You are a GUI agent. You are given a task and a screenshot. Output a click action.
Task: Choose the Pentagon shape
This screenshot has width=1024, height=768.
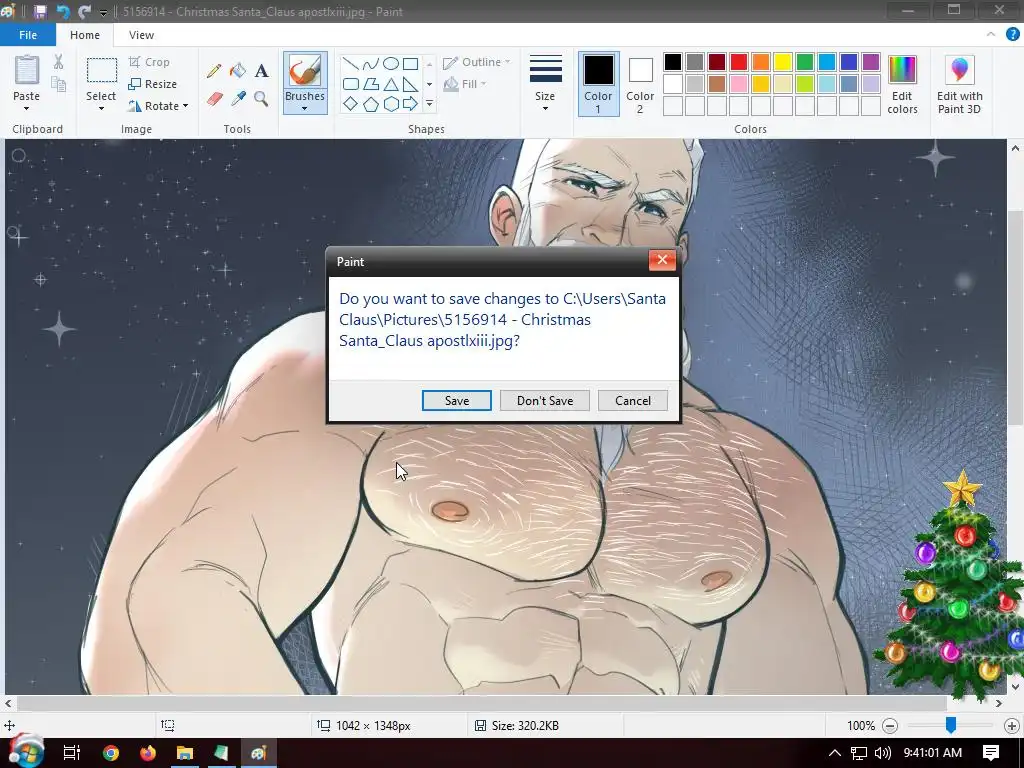[371, 104]
